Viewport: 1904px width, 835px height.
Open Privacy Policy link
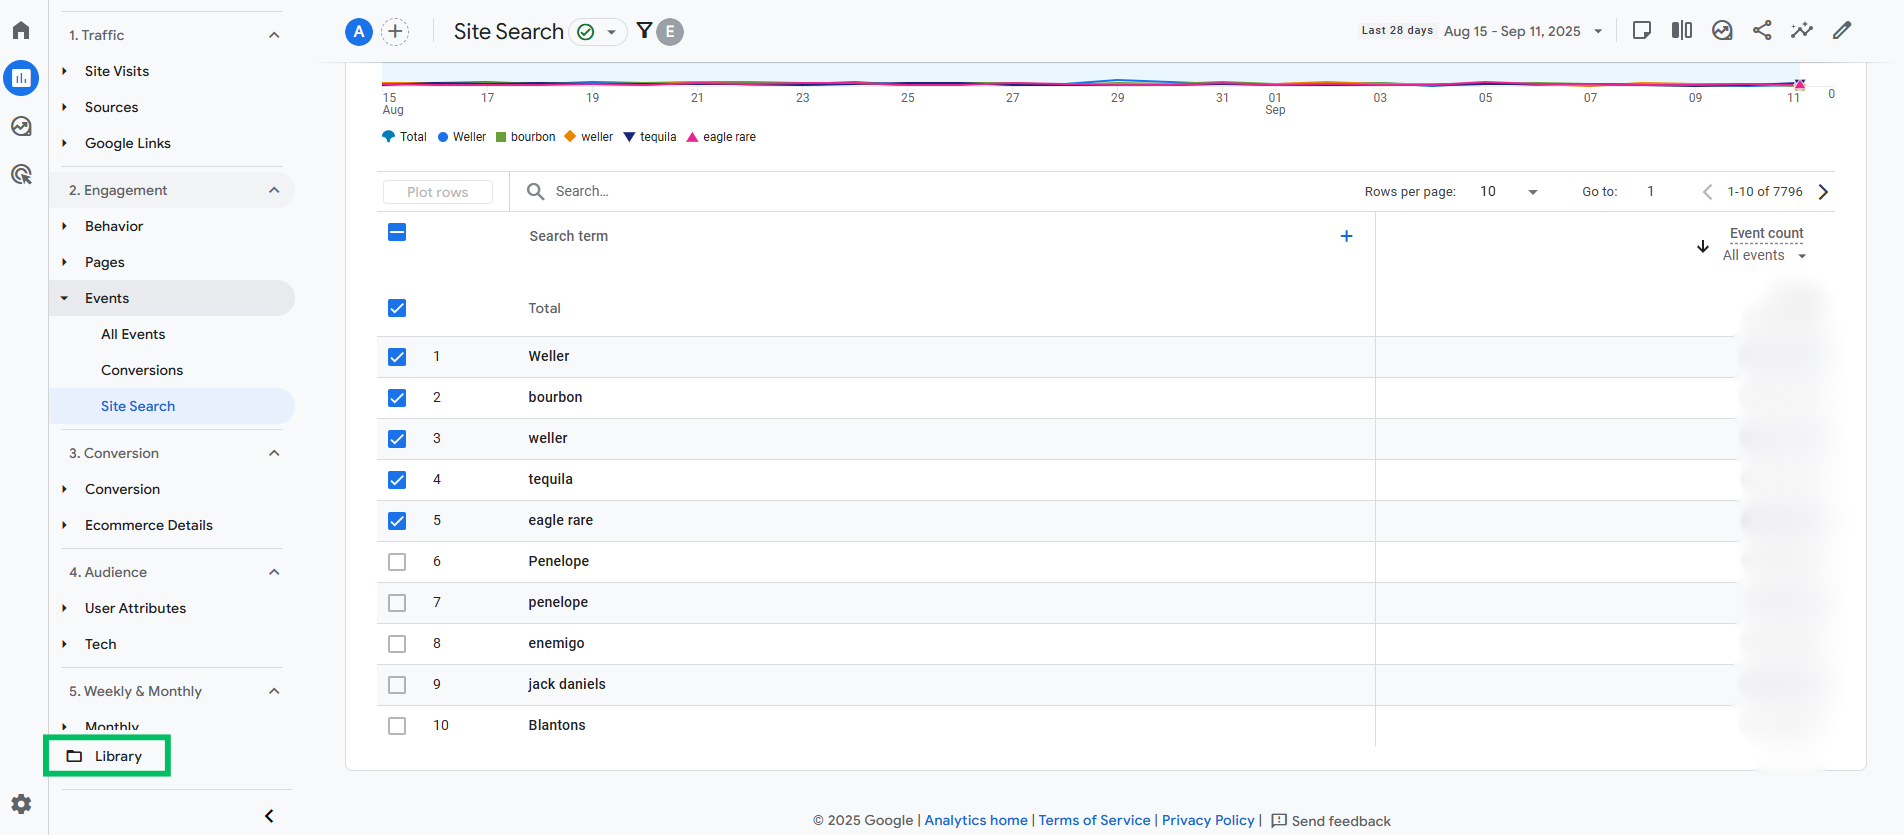(x=1208, y=820)
